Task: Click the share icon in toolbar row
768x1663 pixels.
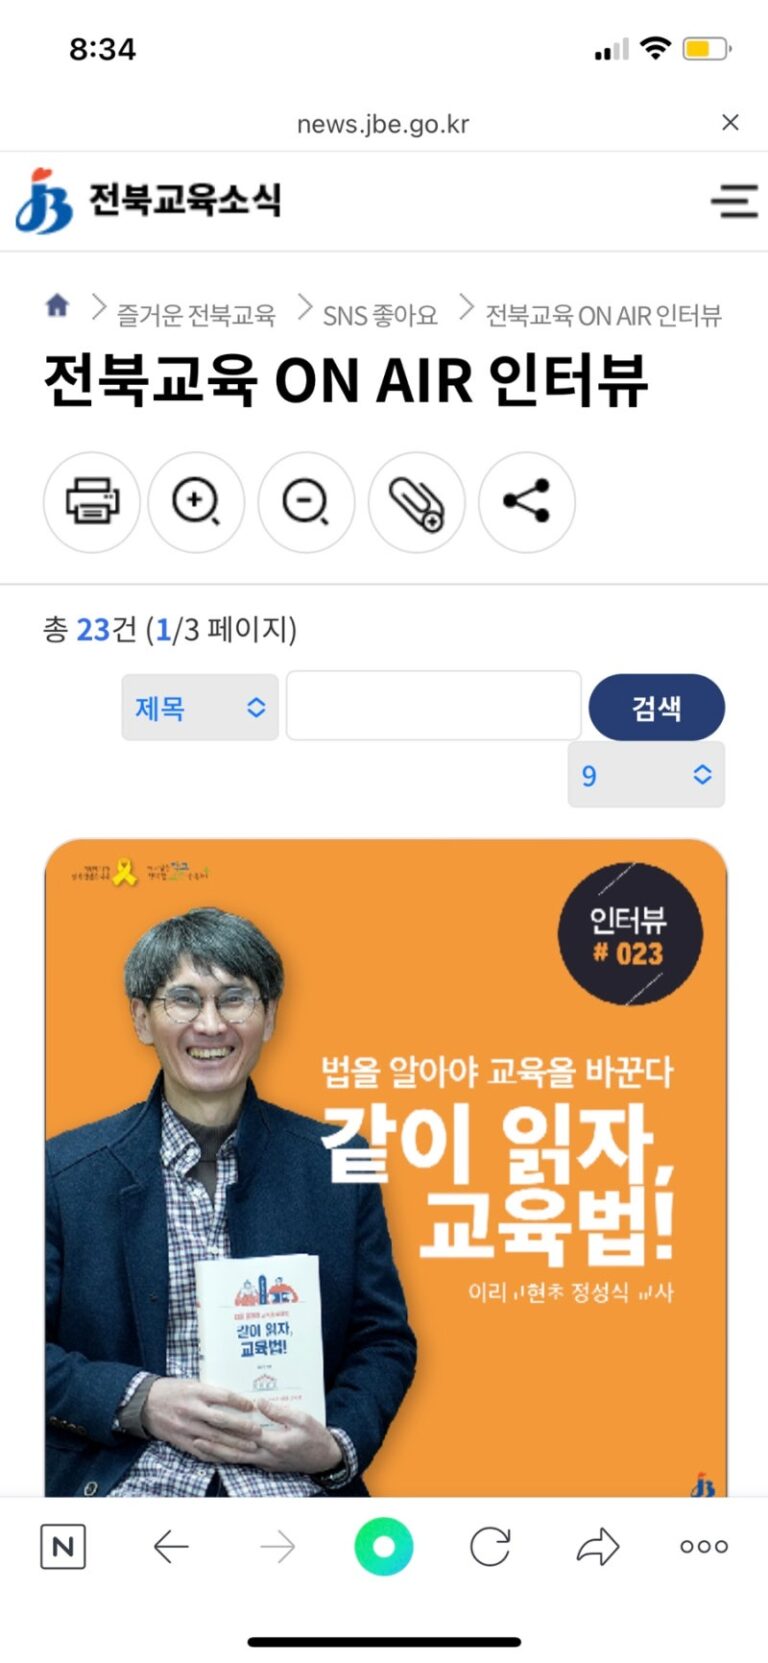Action: 526,502
